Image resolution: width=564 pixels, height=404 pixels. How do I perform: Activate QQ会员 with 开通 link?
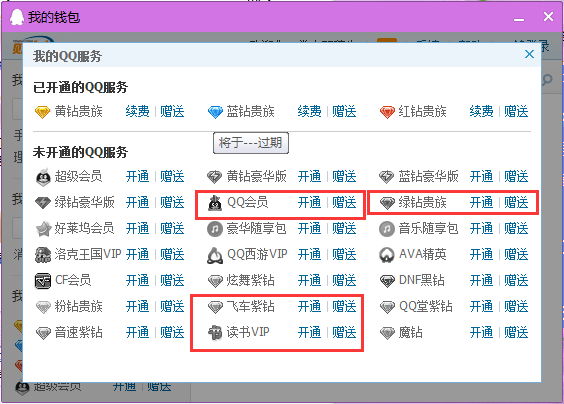click(309, 203)
